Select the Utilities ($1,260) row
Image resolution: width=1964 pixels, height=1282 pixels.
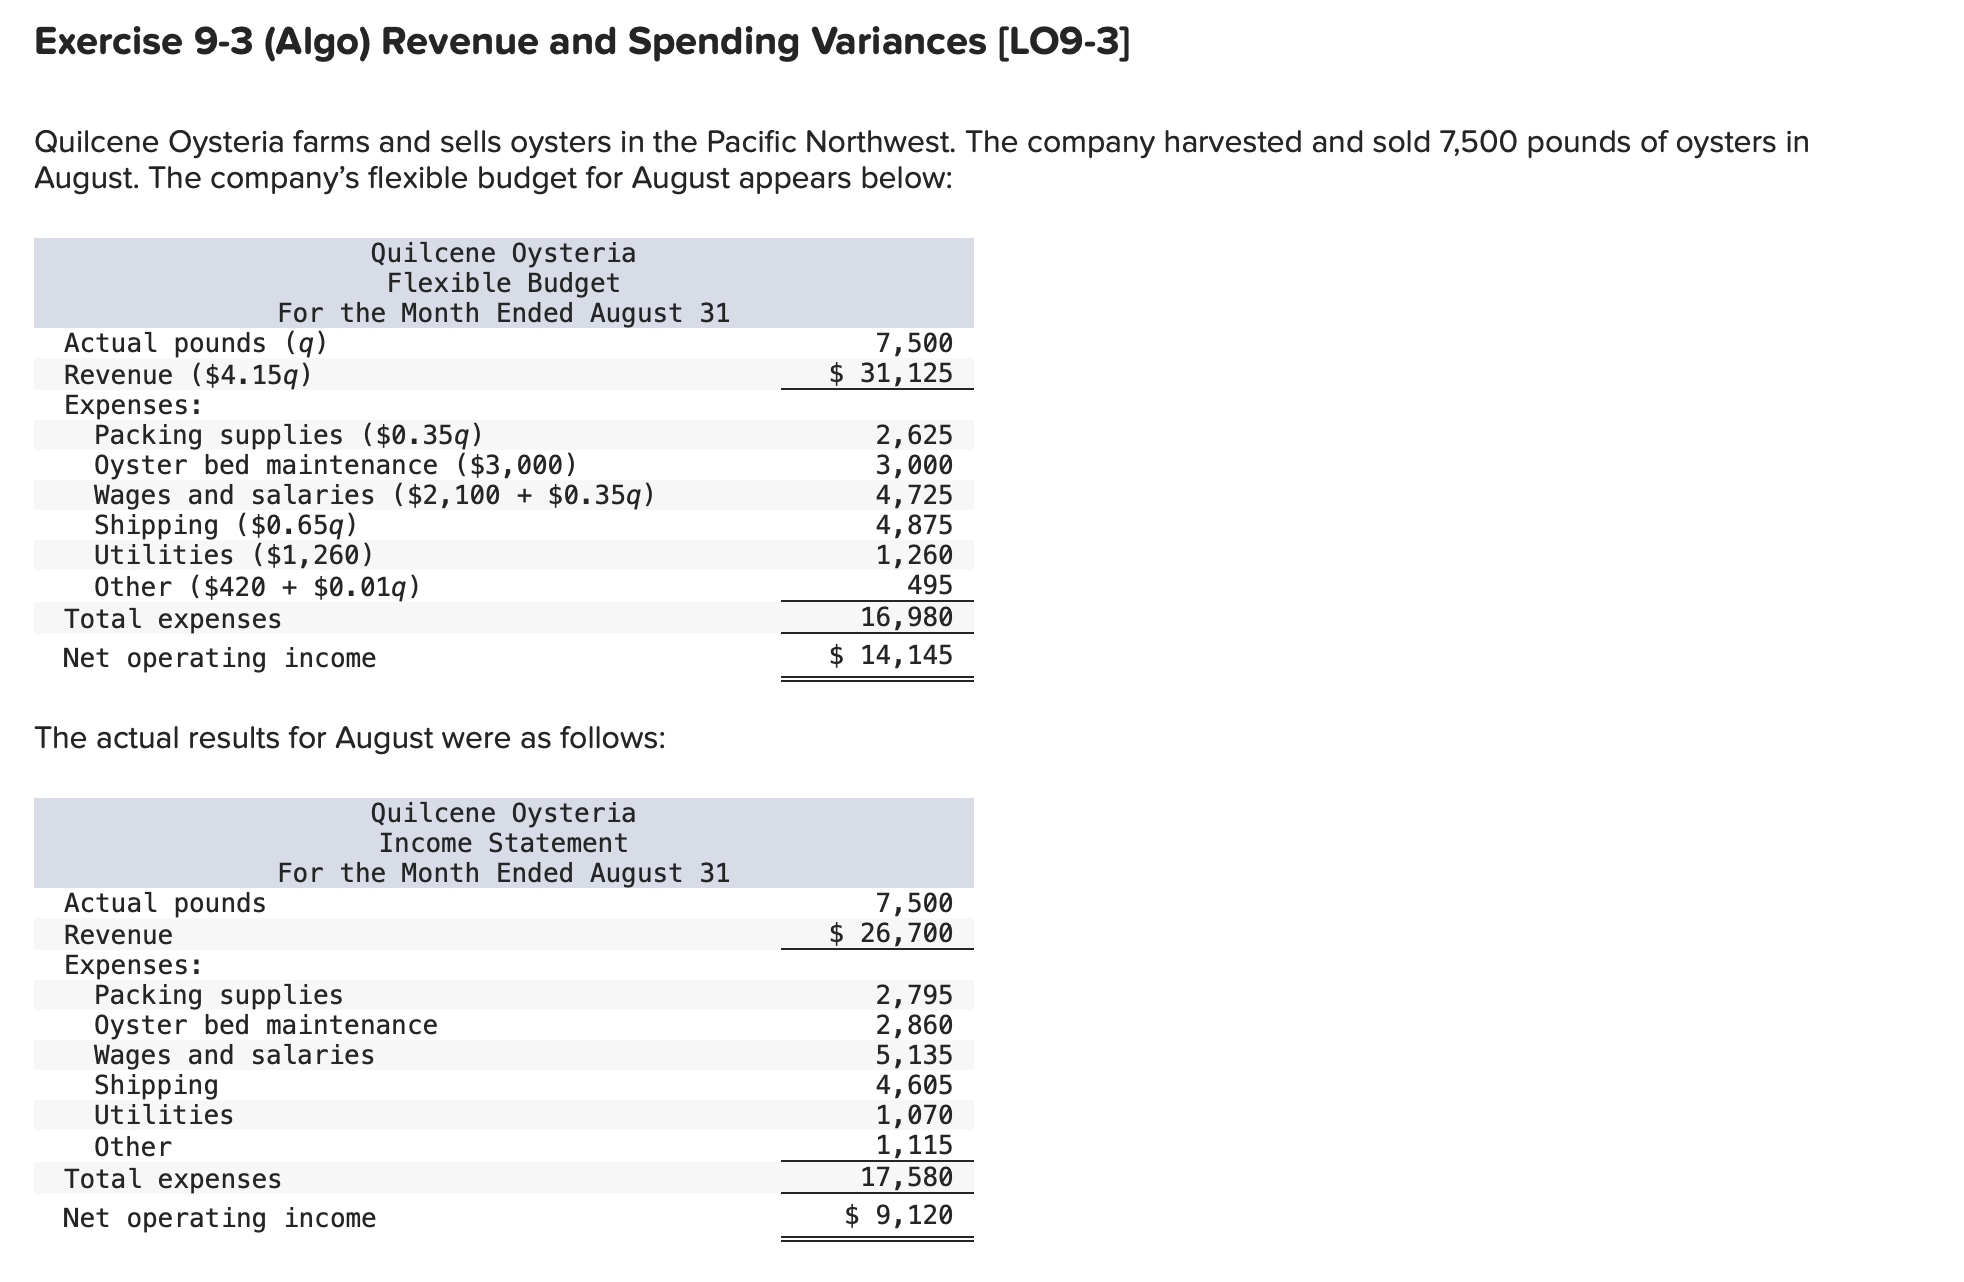click(234, 555)
